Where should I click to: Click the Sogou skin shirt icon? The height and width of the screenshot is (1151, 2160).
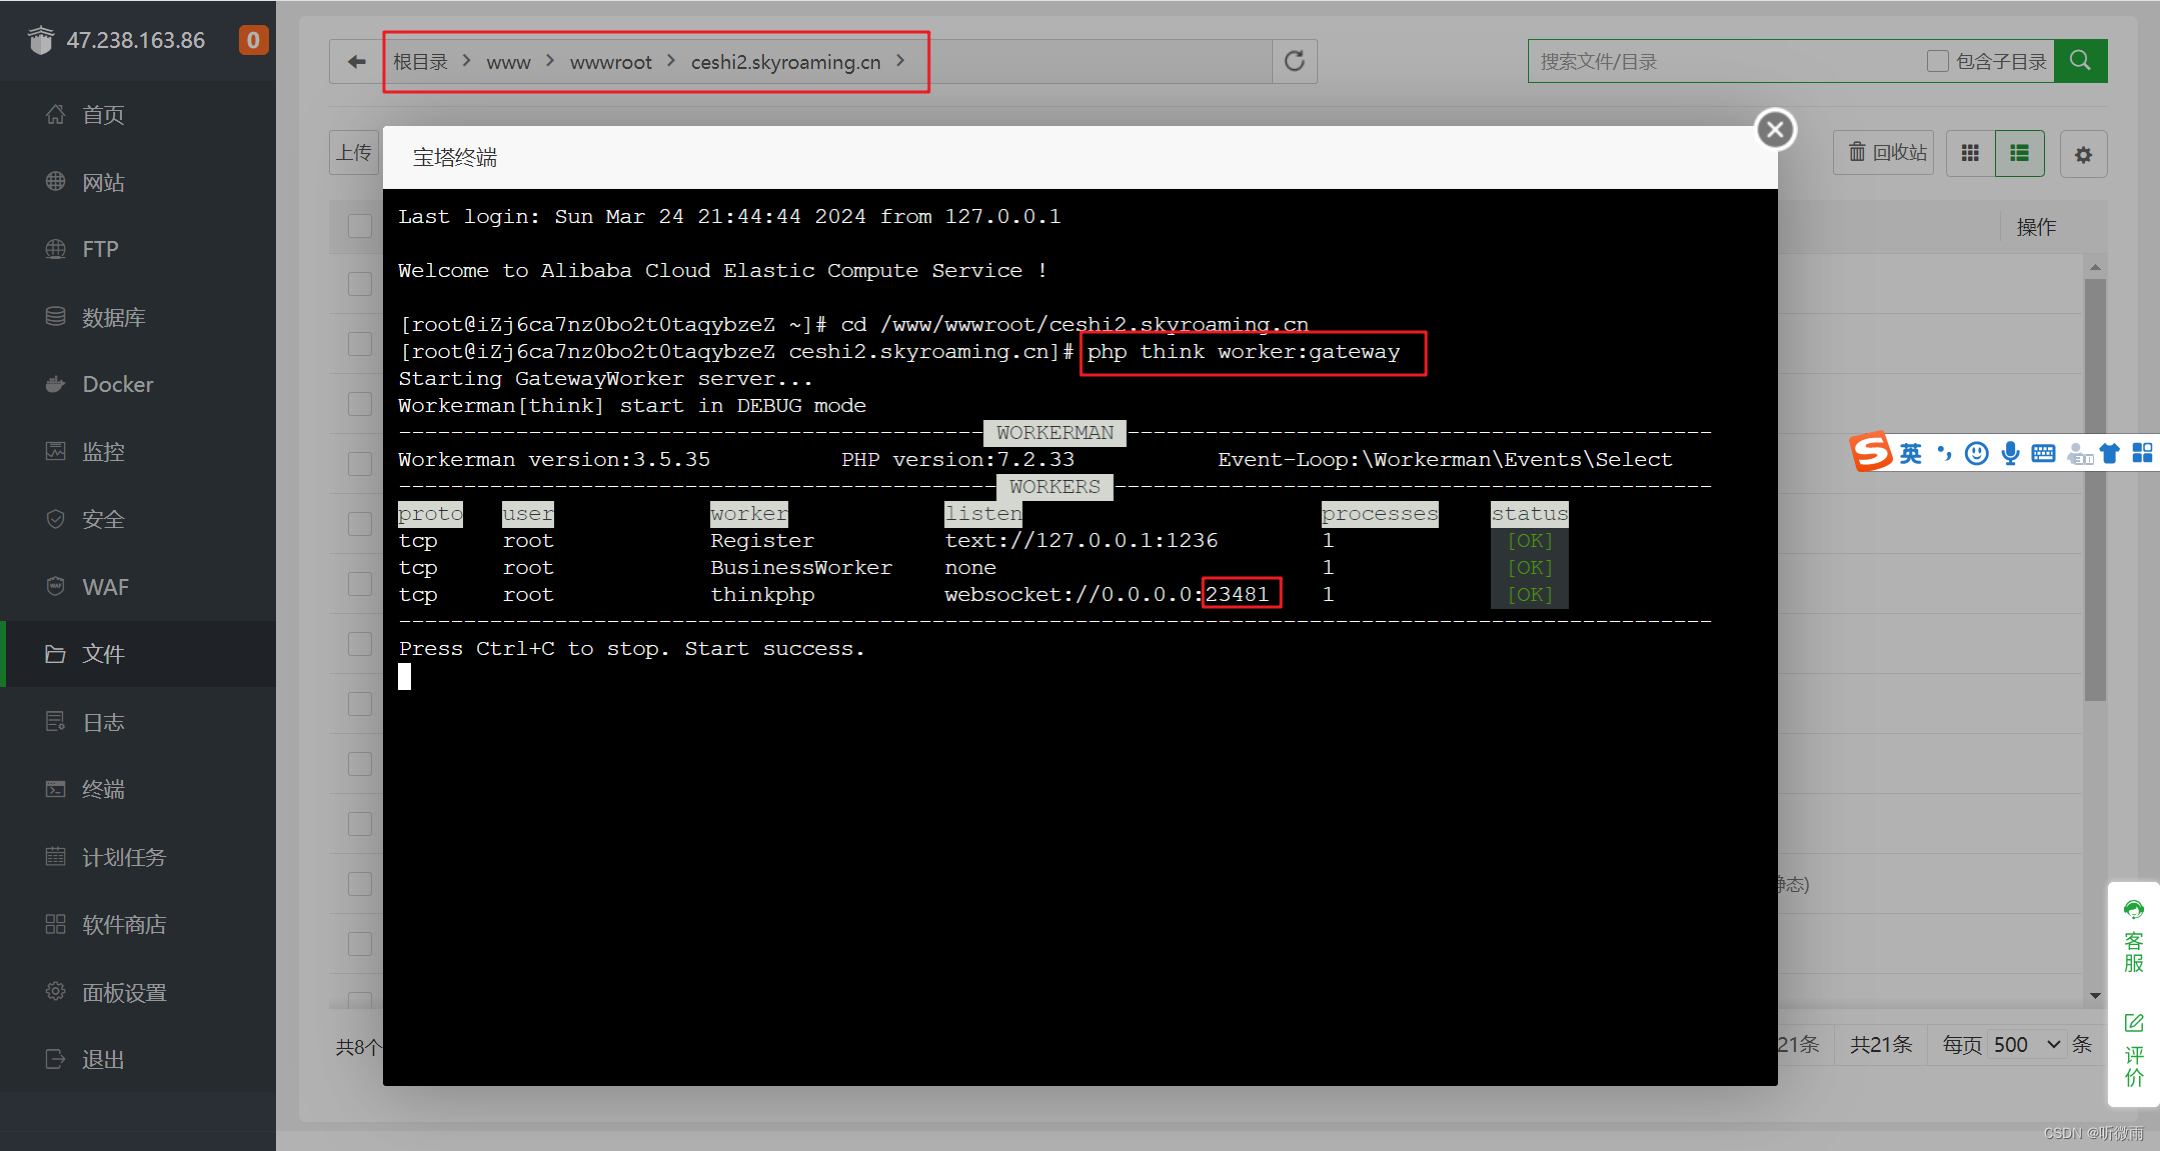coord(2110,454)
